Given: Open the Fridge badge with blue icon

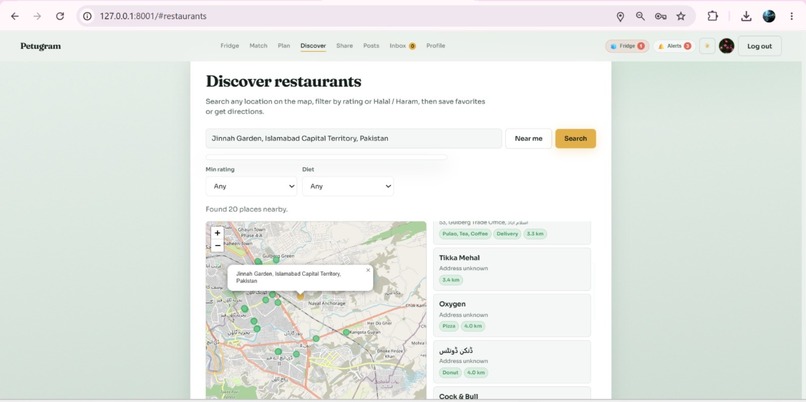Looking at the screenshot, I should pyautogui.click(x=627, y=46).
